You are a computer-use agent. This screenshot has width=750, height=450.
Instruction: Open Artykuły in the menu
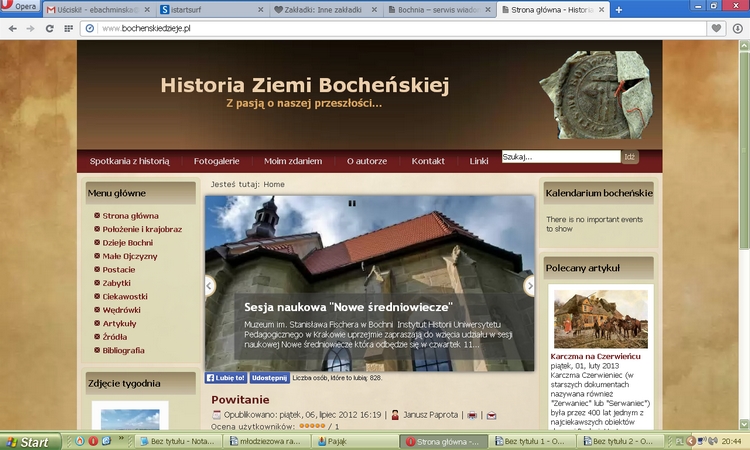click(x=119, y=323)
